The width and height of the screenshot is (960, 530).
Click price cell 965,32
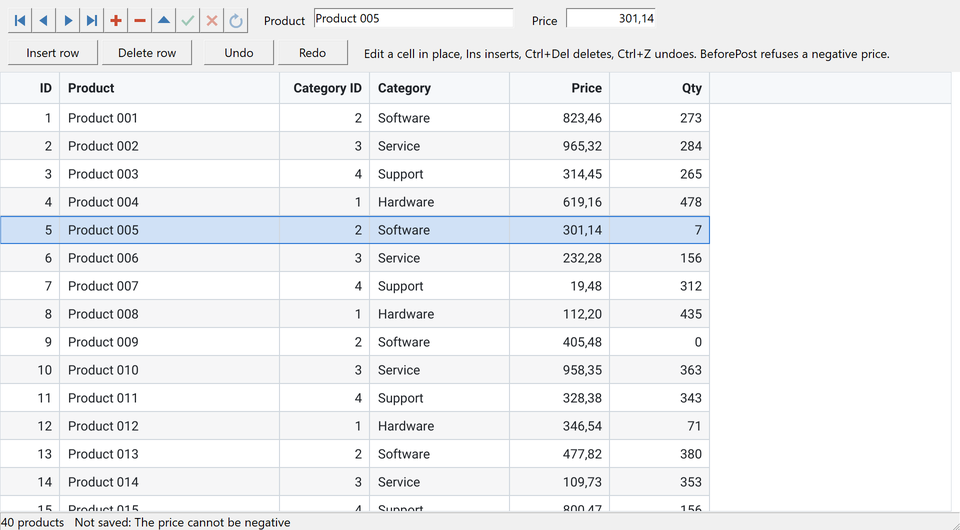tap(560, 146)
